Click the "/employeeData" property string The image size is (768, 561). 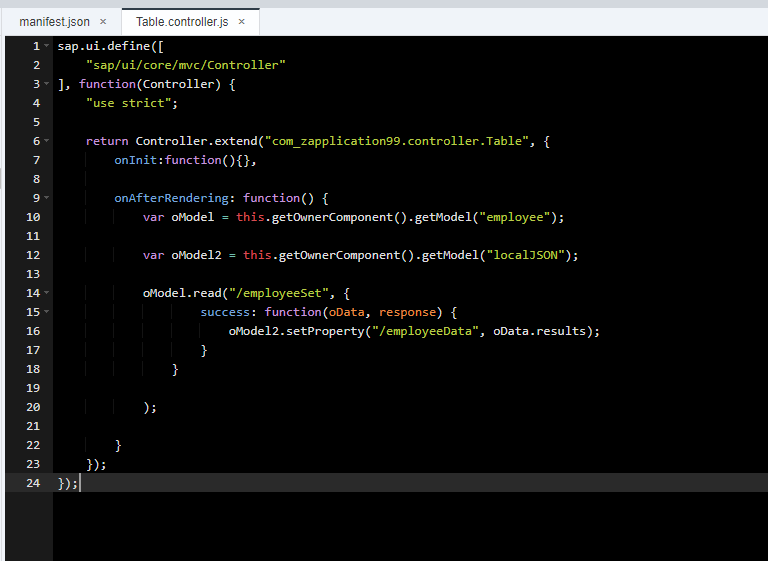(x=425, y=331)
